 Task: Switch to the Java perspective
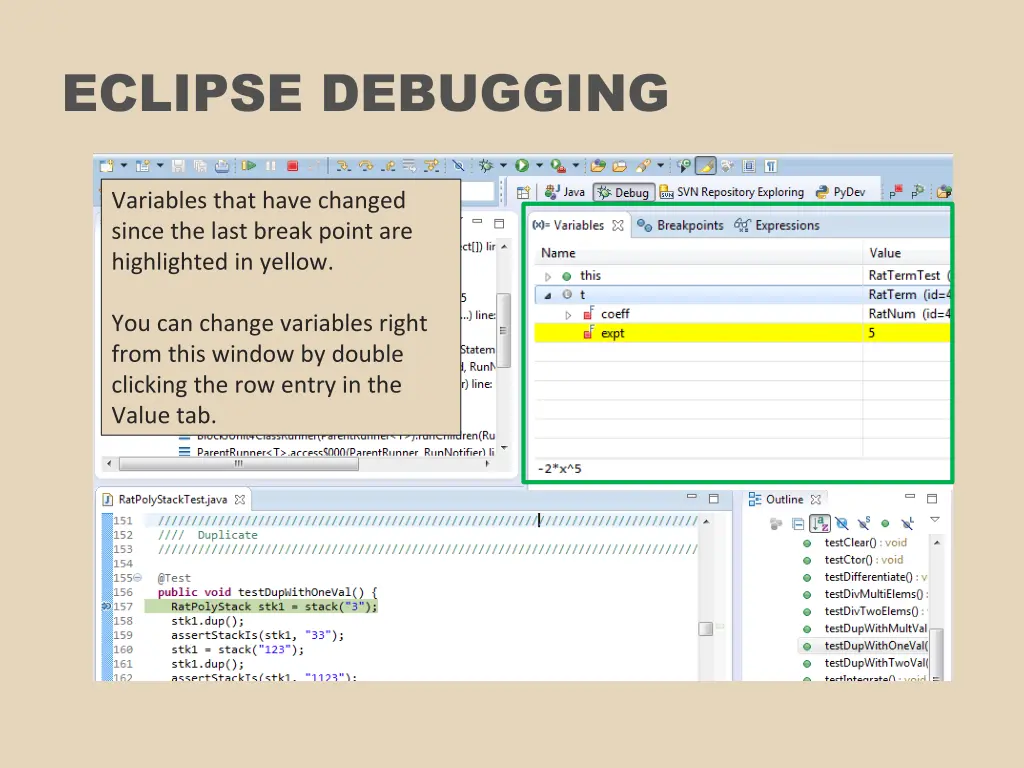[x=570, y=192]
